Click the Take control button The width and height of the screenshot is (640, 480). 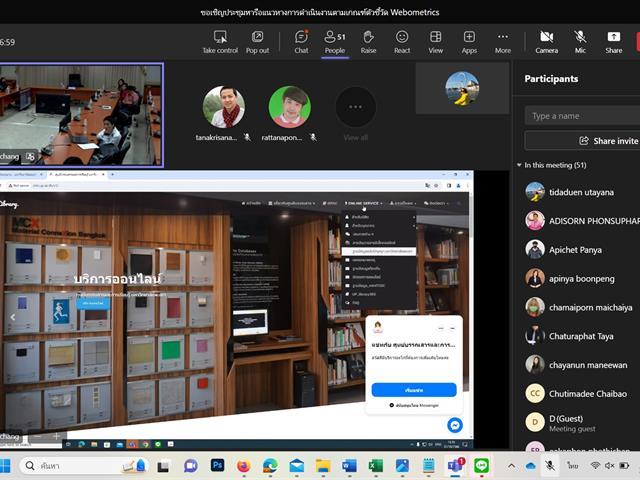coord(220,42)
